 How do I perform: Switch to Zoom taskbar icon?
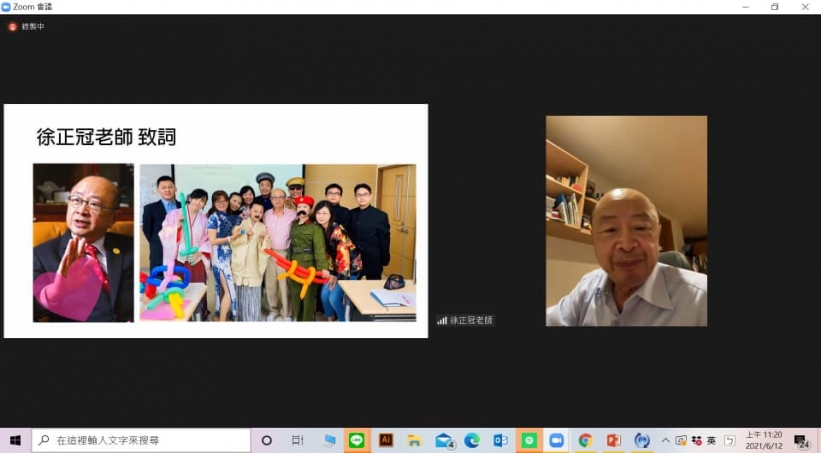pos(557,440)
